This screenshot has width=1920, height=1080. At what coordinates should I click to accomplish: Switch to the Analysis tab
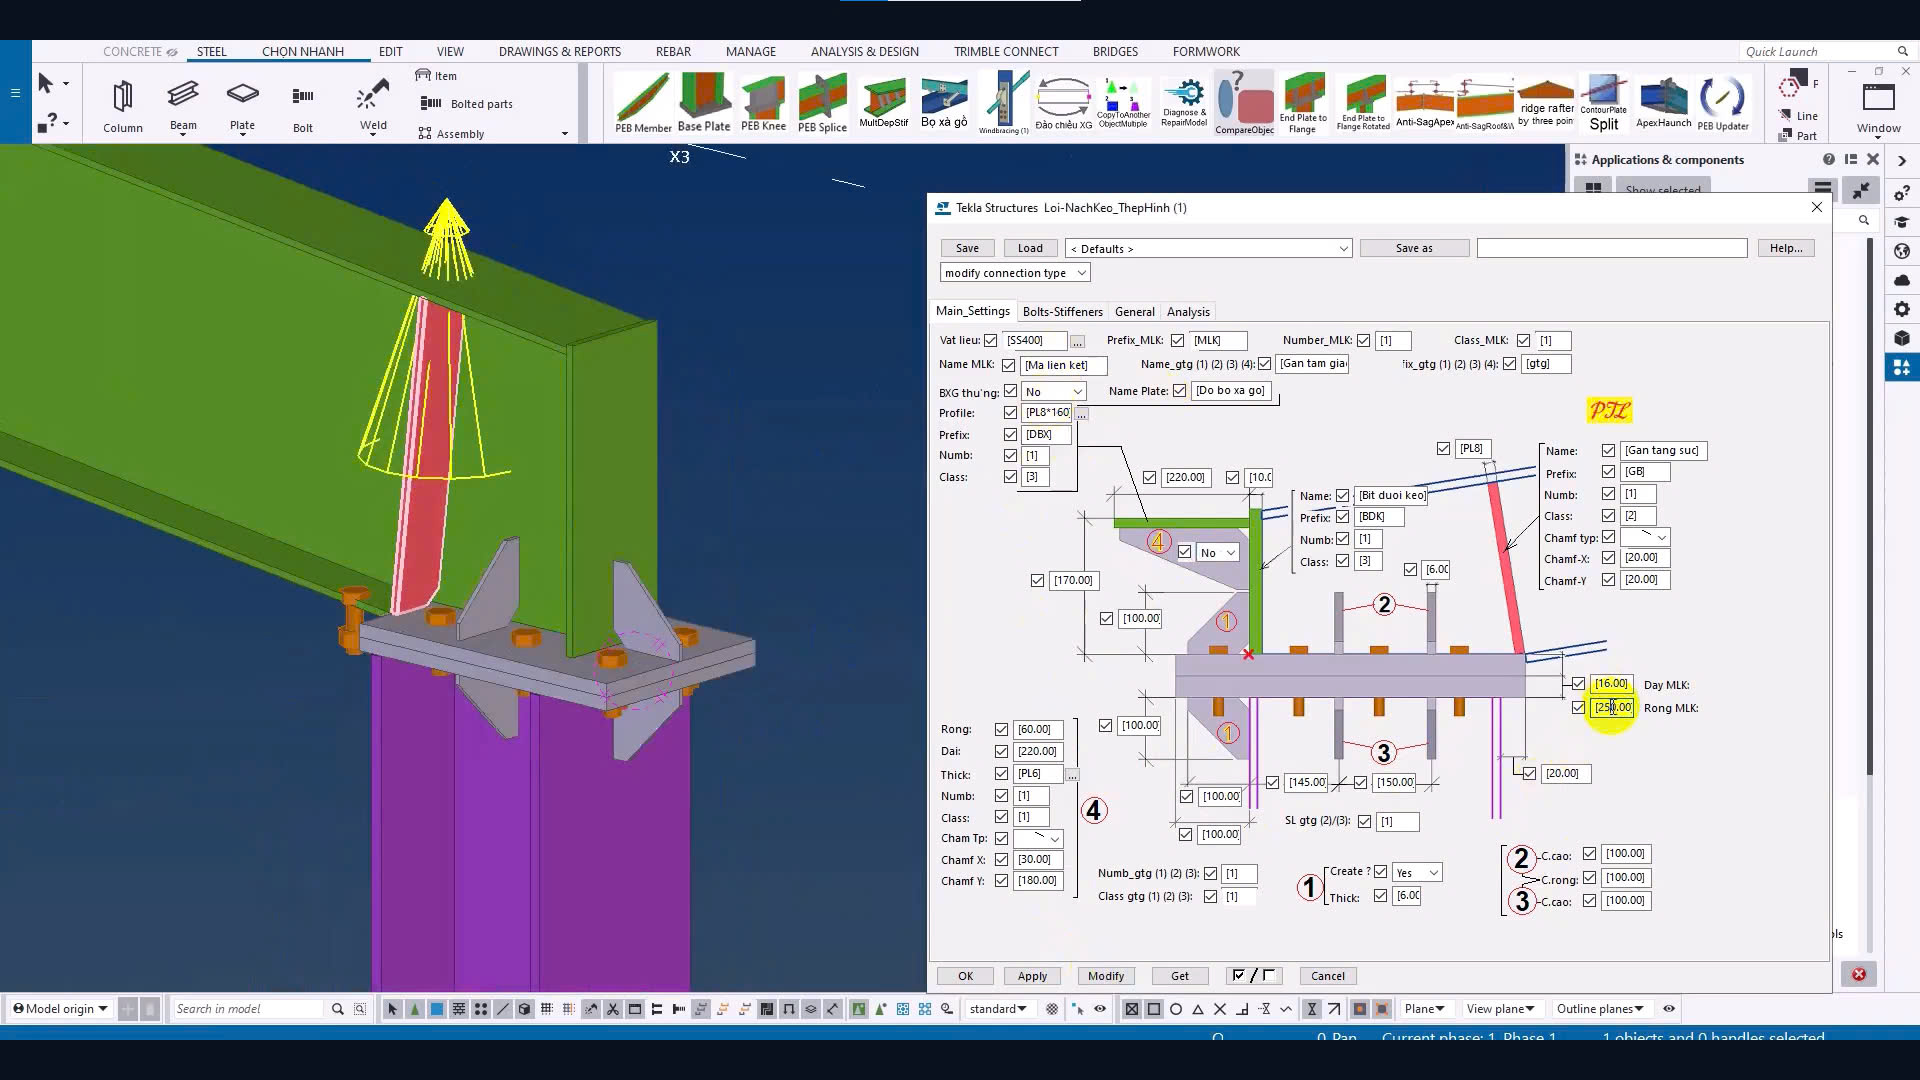point(1188,312)
